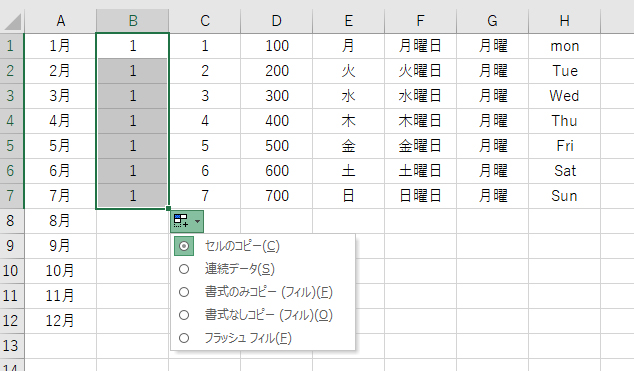The image size is (634, 371).
Task: Click cell containing Sun
Action: (x=564, y=196)
